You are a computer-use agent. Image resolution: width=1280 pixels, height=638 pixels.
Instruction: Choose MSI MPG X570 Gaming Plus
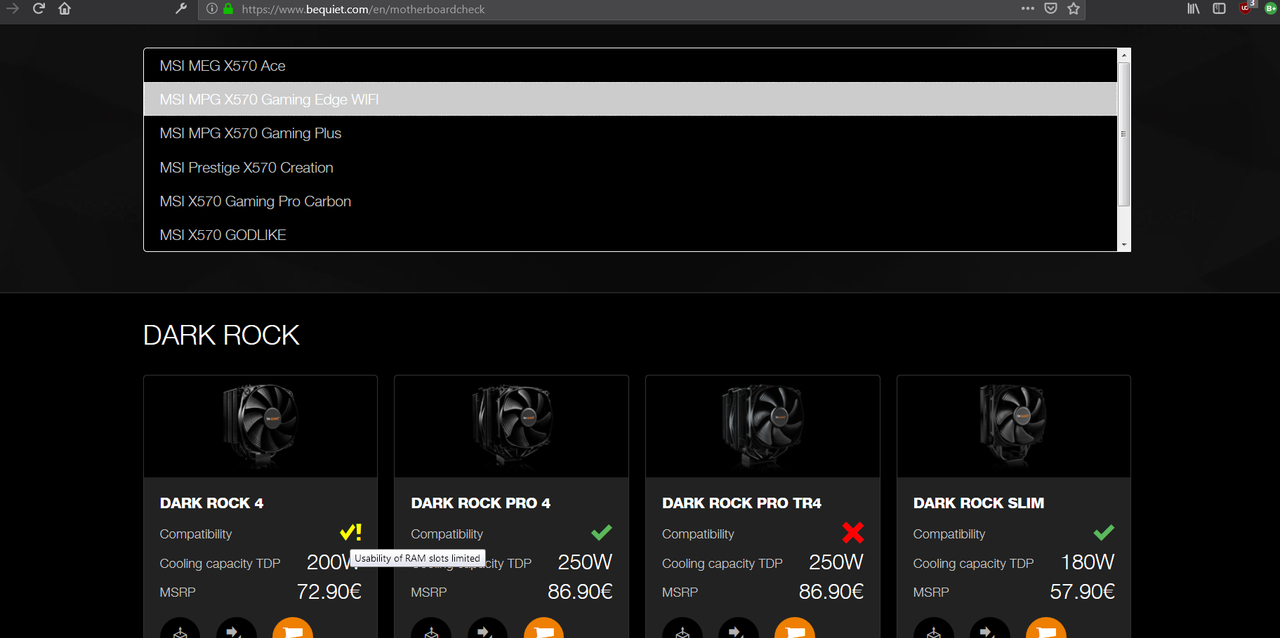[630, 133]
